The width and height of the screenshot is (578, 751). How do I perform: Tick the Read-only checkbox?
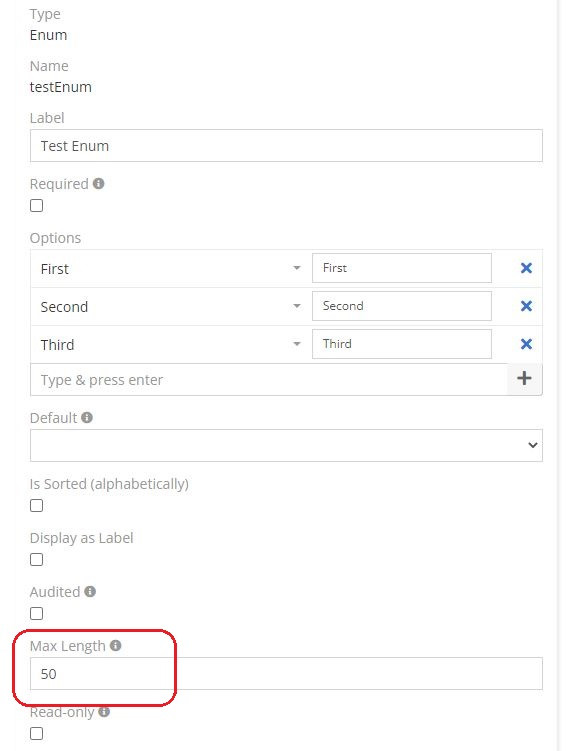pyautogui.click(x=36, y=734)
